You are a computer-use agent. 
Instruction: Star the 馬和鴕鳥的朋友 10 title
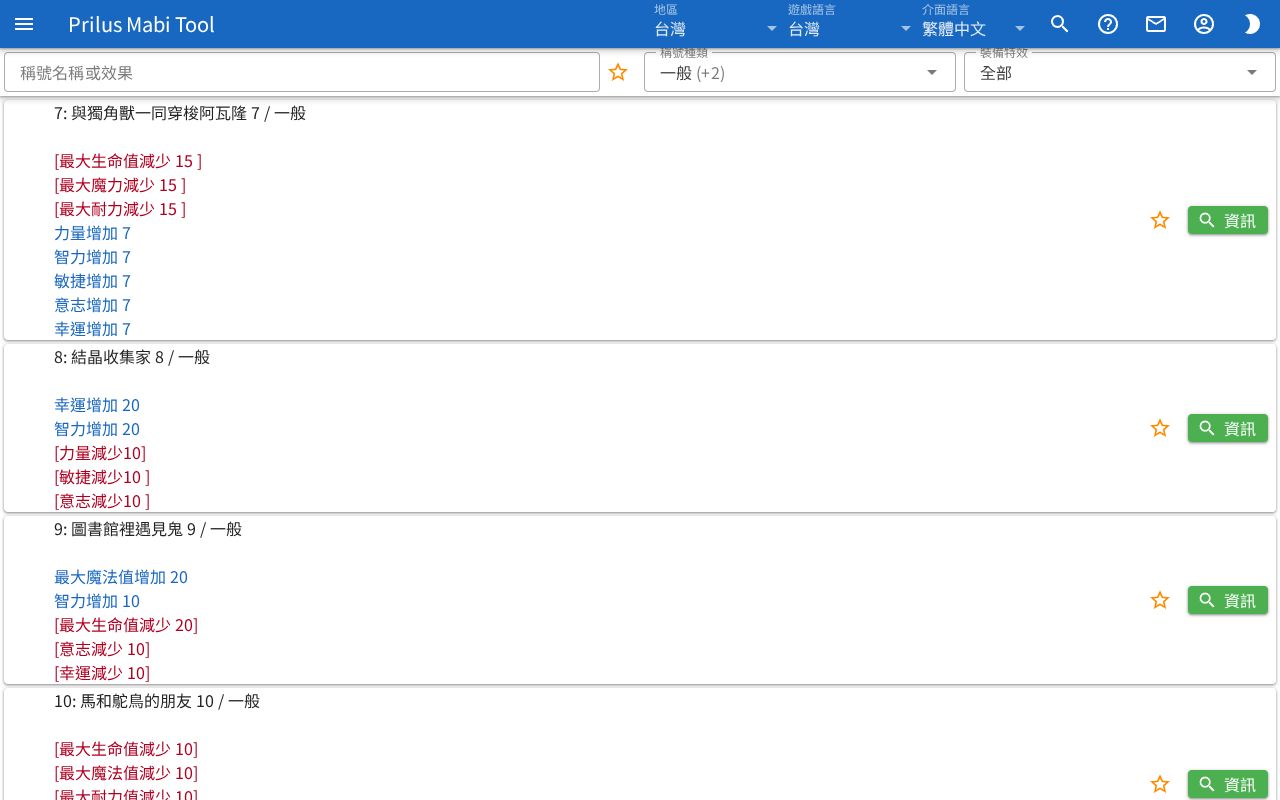pos(1160,784)
